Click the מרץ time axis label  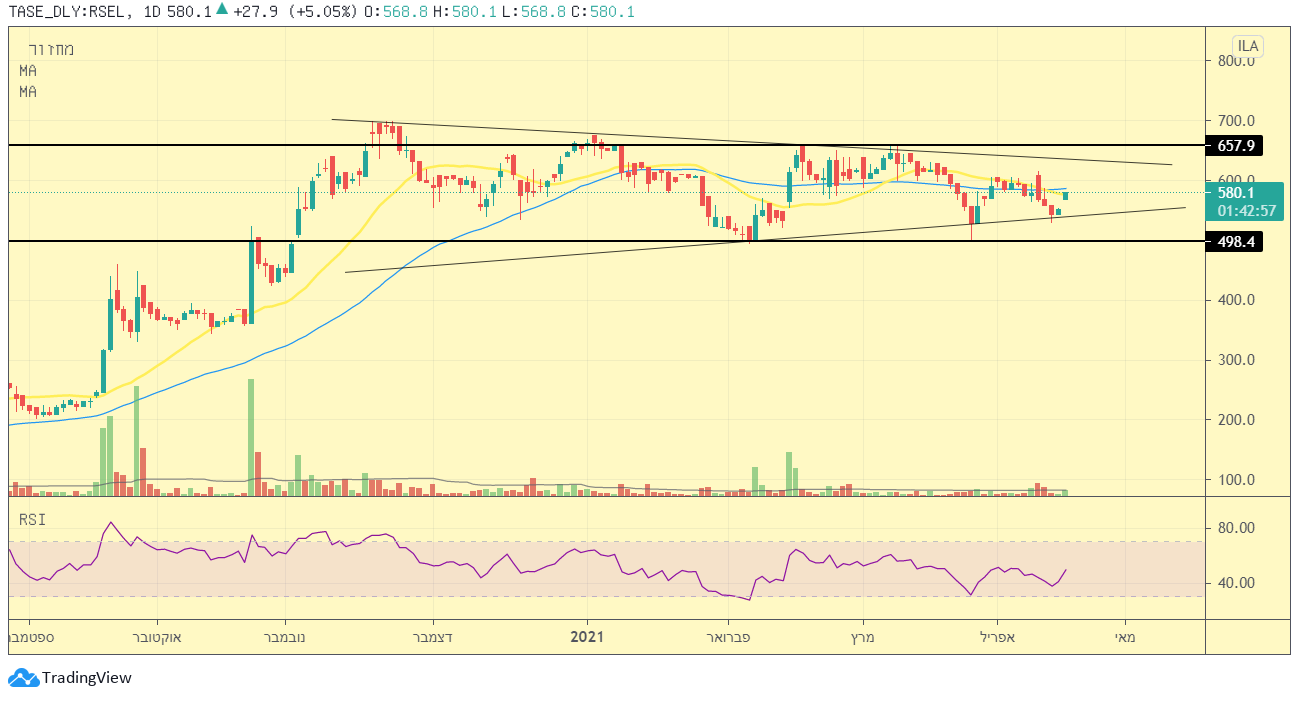(x=862, y=636)
